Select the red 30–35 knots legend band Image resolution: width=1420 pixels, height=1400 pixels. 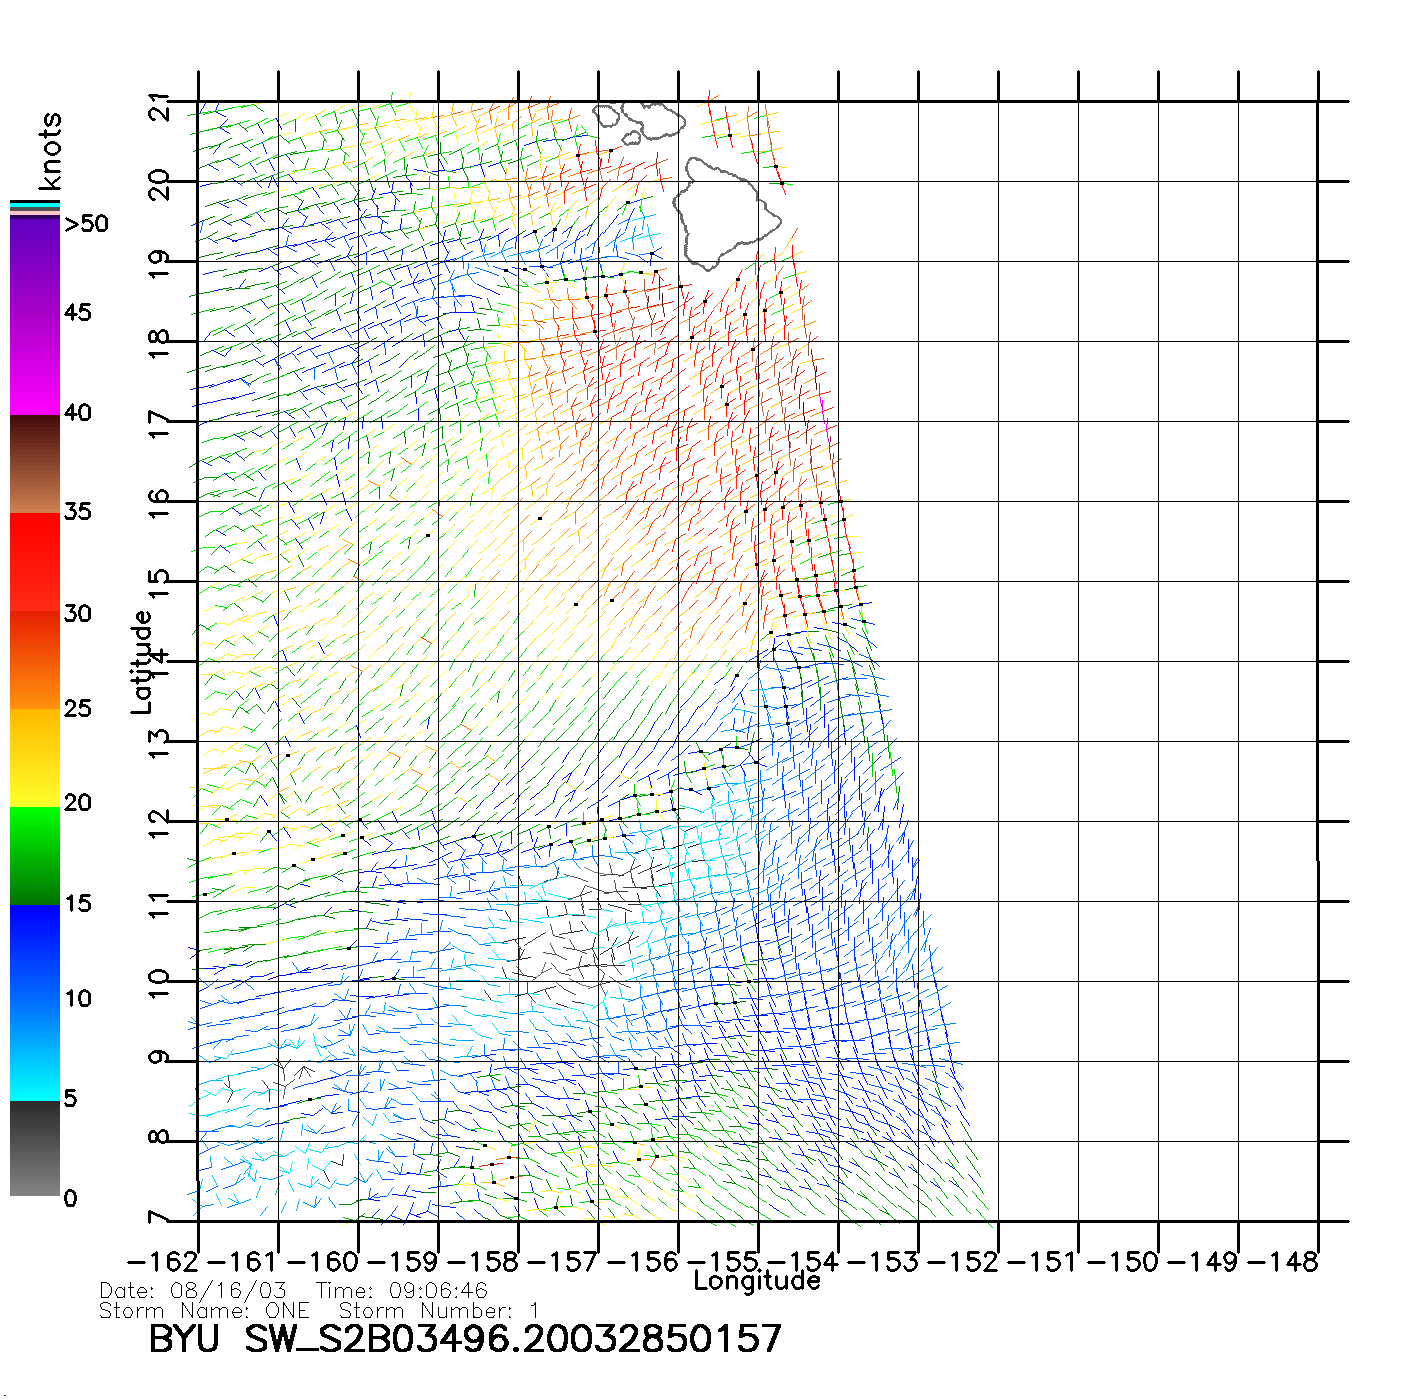point(34,562)
